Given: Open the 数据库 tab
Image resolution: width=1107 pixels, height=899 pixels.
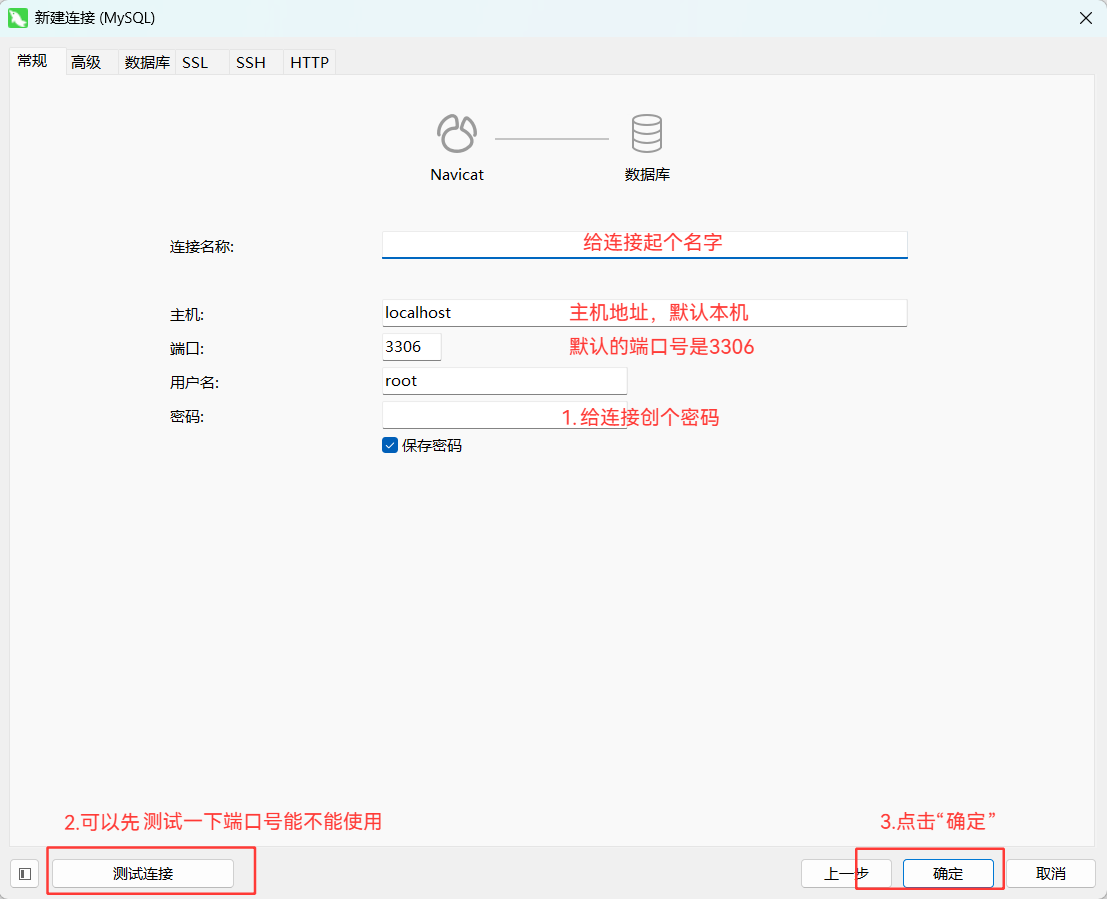Looking at the screenshot, I should pyautogui.click(x=147, y=62).
